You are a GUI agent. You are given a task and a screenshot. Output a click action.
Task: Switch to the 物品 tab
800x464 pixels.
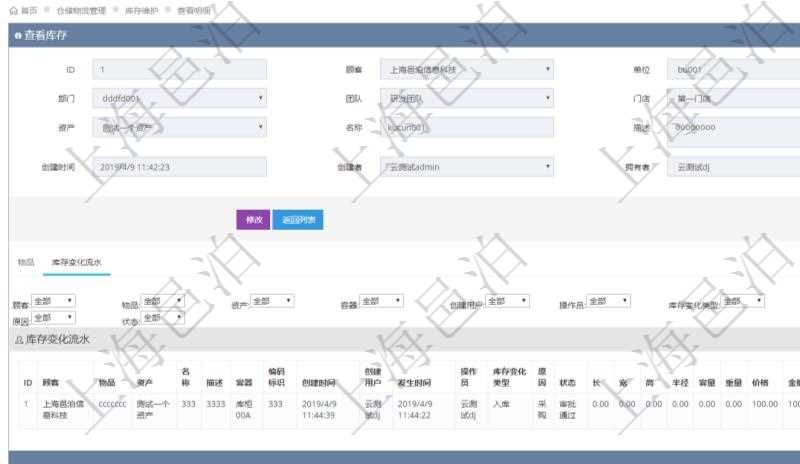click(26, 262)
